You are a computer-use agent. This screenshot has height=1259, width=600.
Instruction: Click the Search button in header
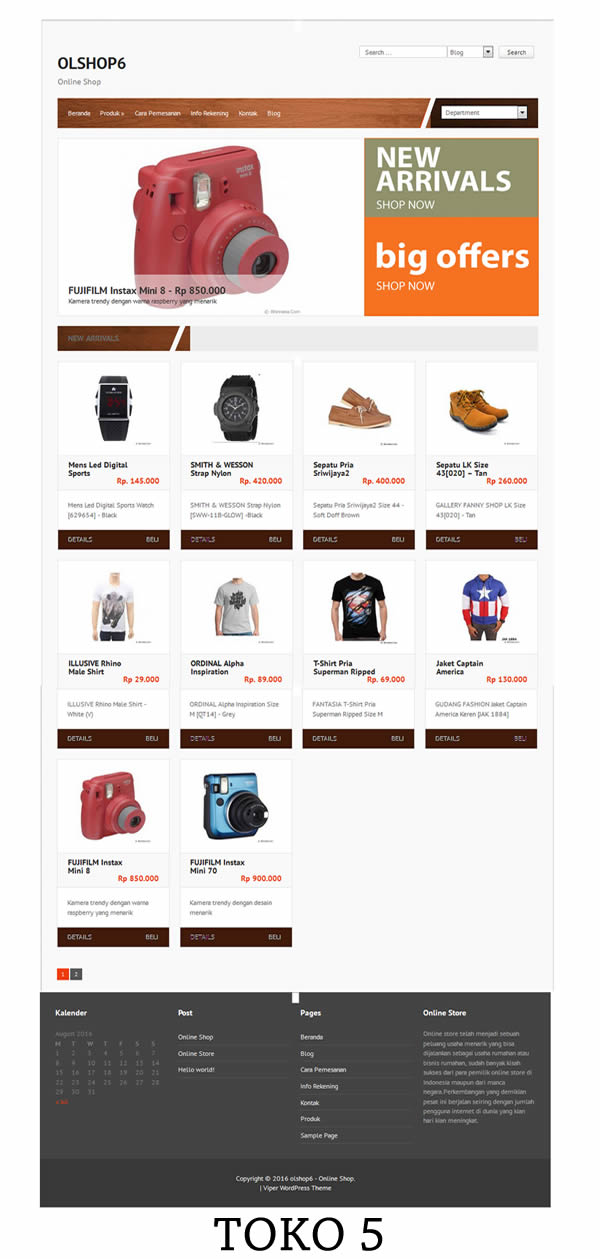pos(516,52)
